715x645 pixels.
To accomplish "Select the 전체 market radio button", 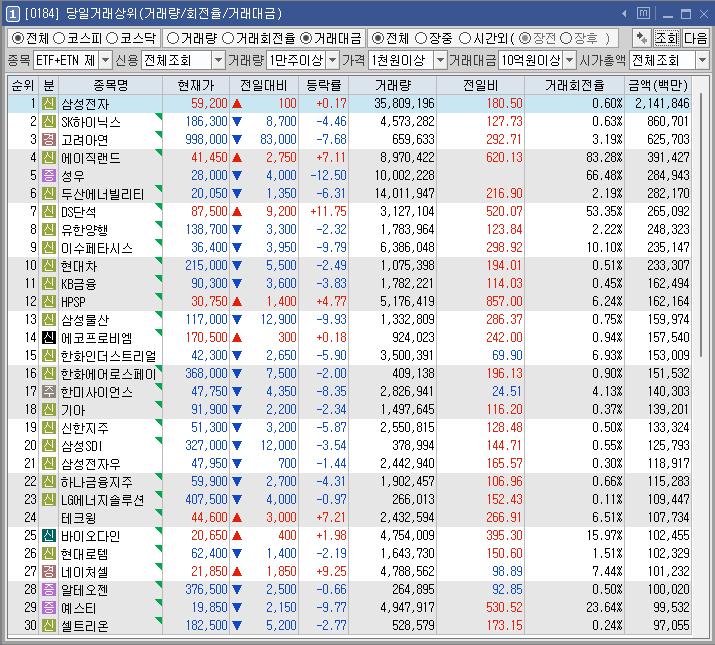I will [17, 38].
